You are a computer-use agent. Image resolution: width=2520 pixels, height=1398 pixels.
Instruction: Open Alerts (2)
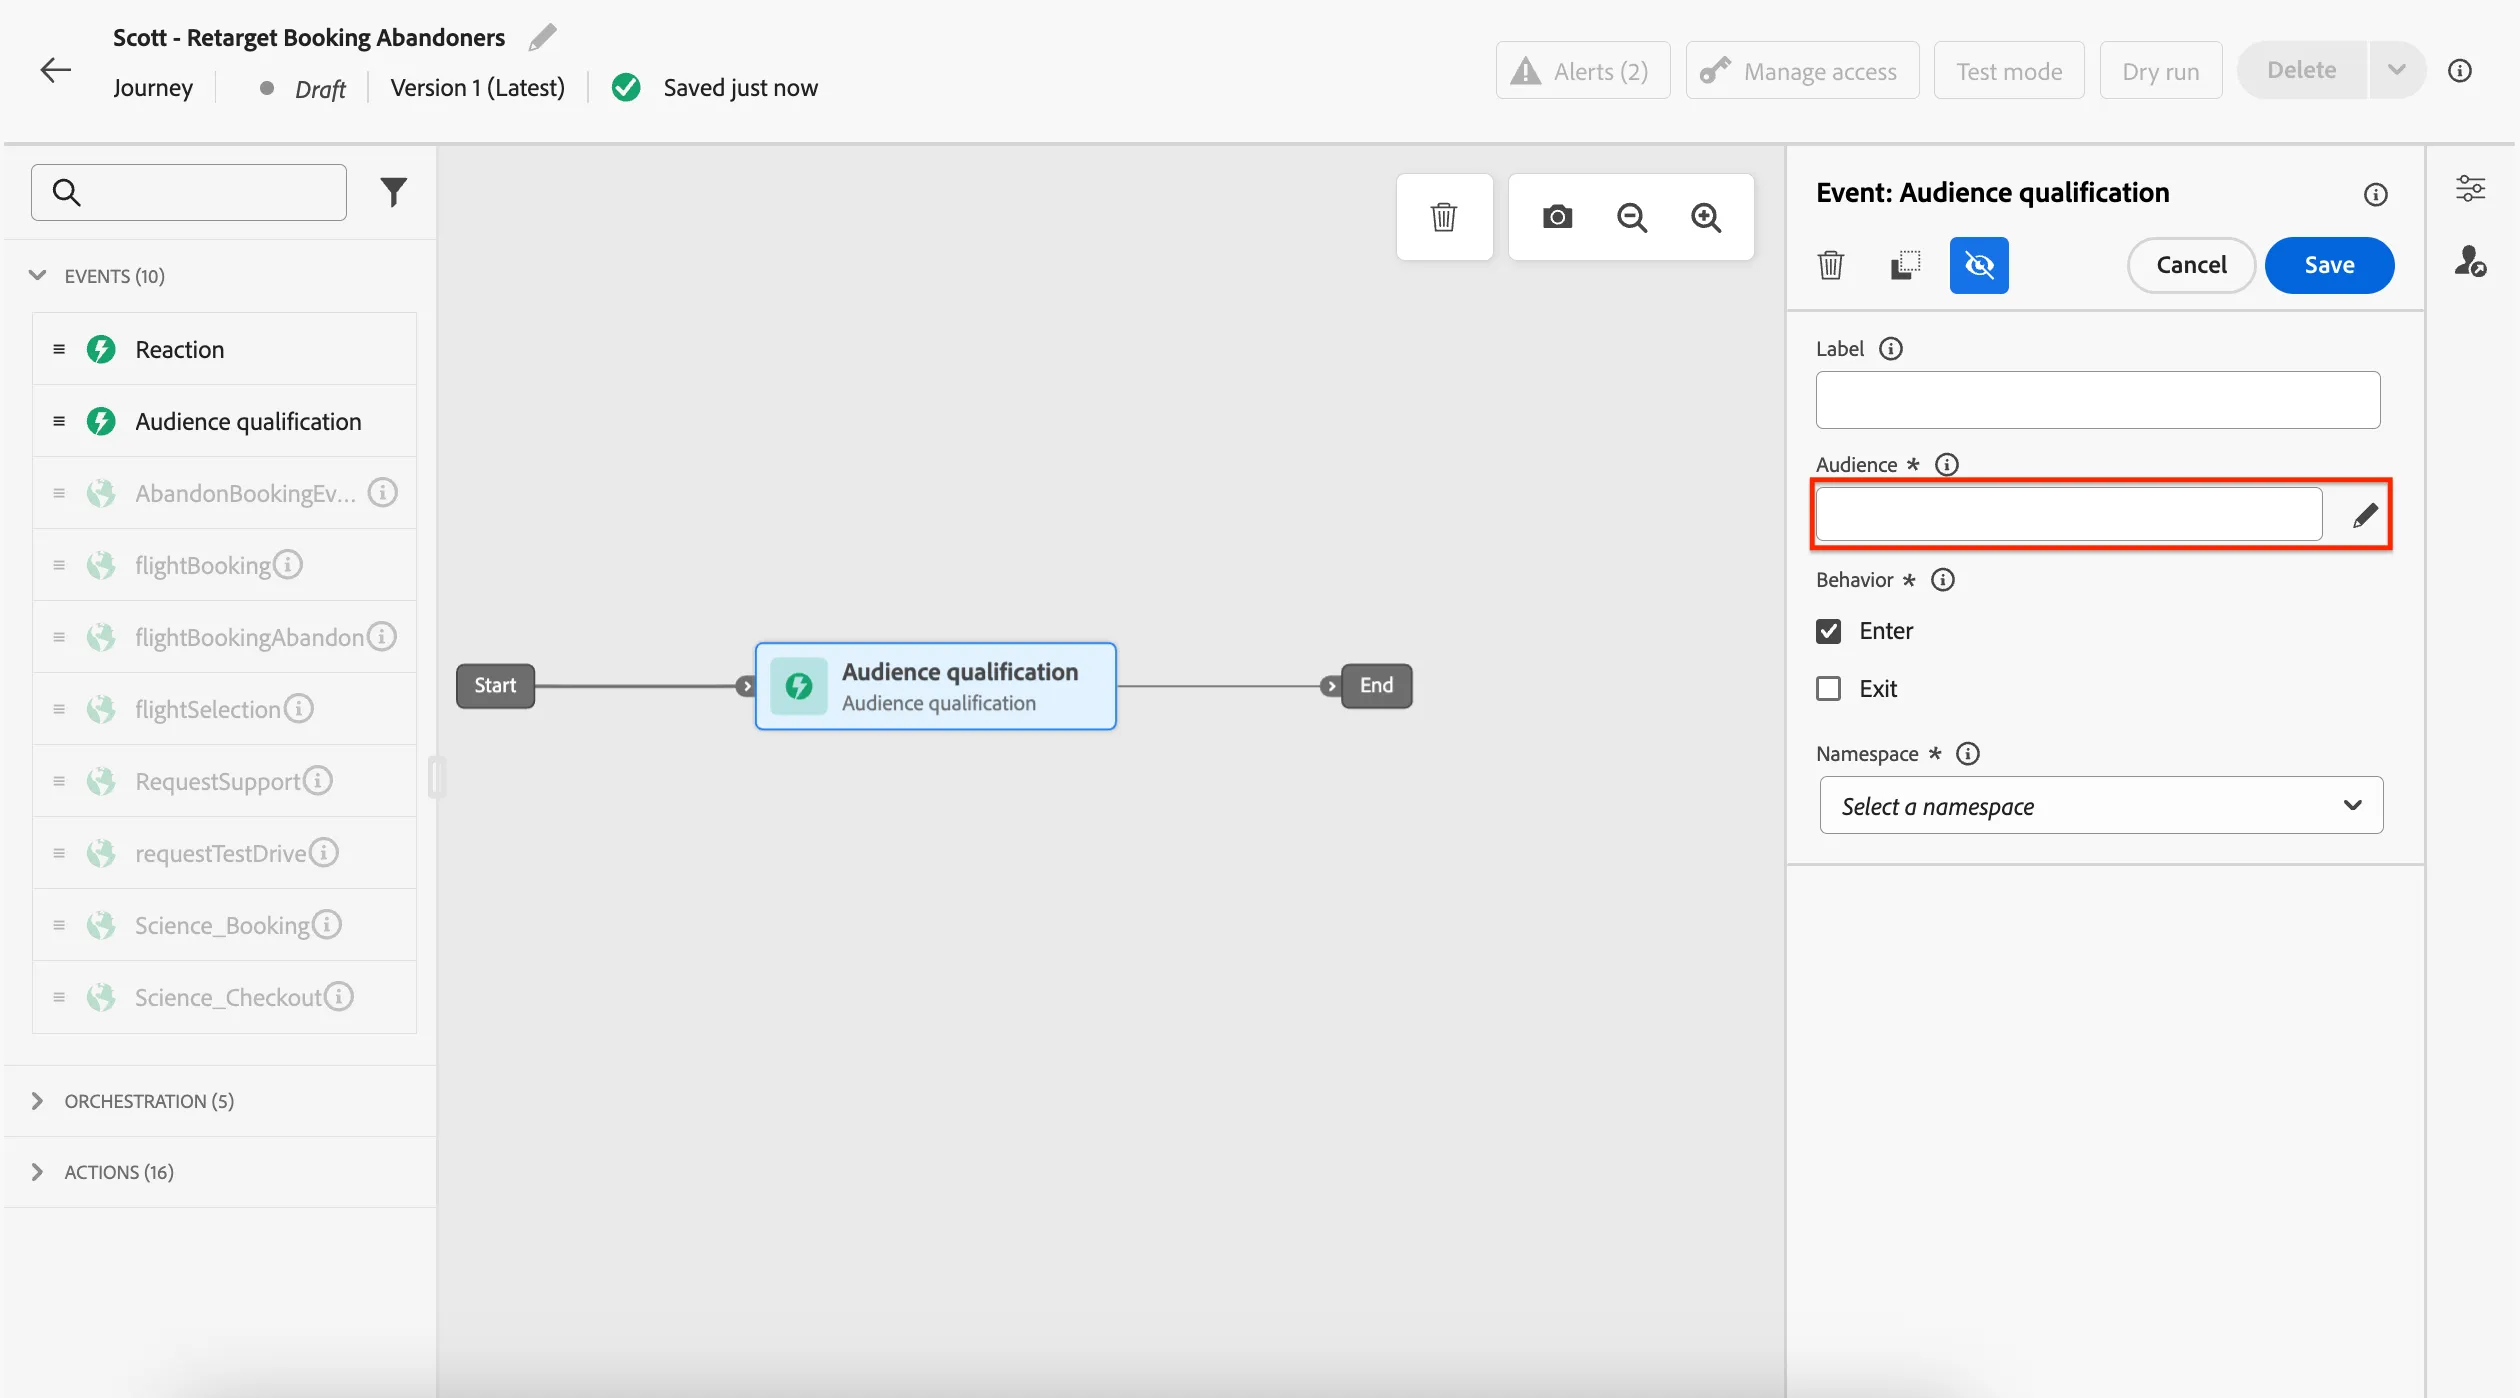tap(1583, 70)
